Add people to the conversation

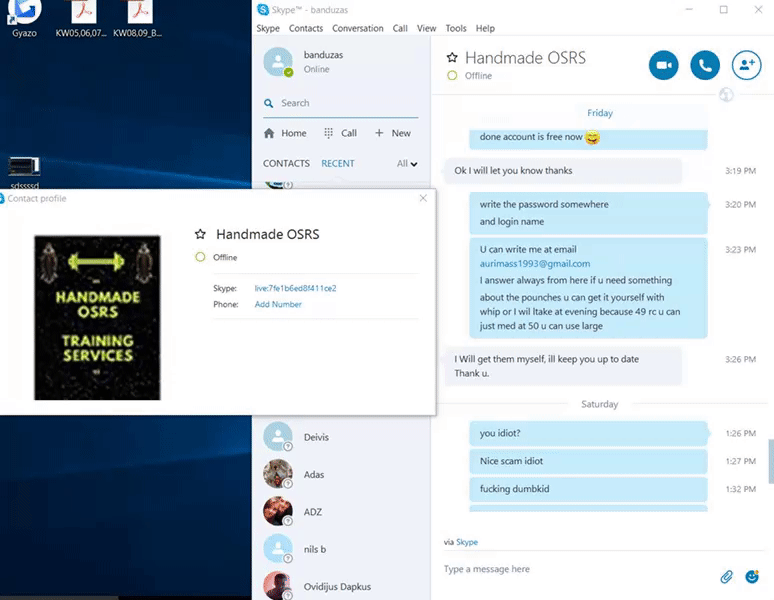(x=746, y=65)
